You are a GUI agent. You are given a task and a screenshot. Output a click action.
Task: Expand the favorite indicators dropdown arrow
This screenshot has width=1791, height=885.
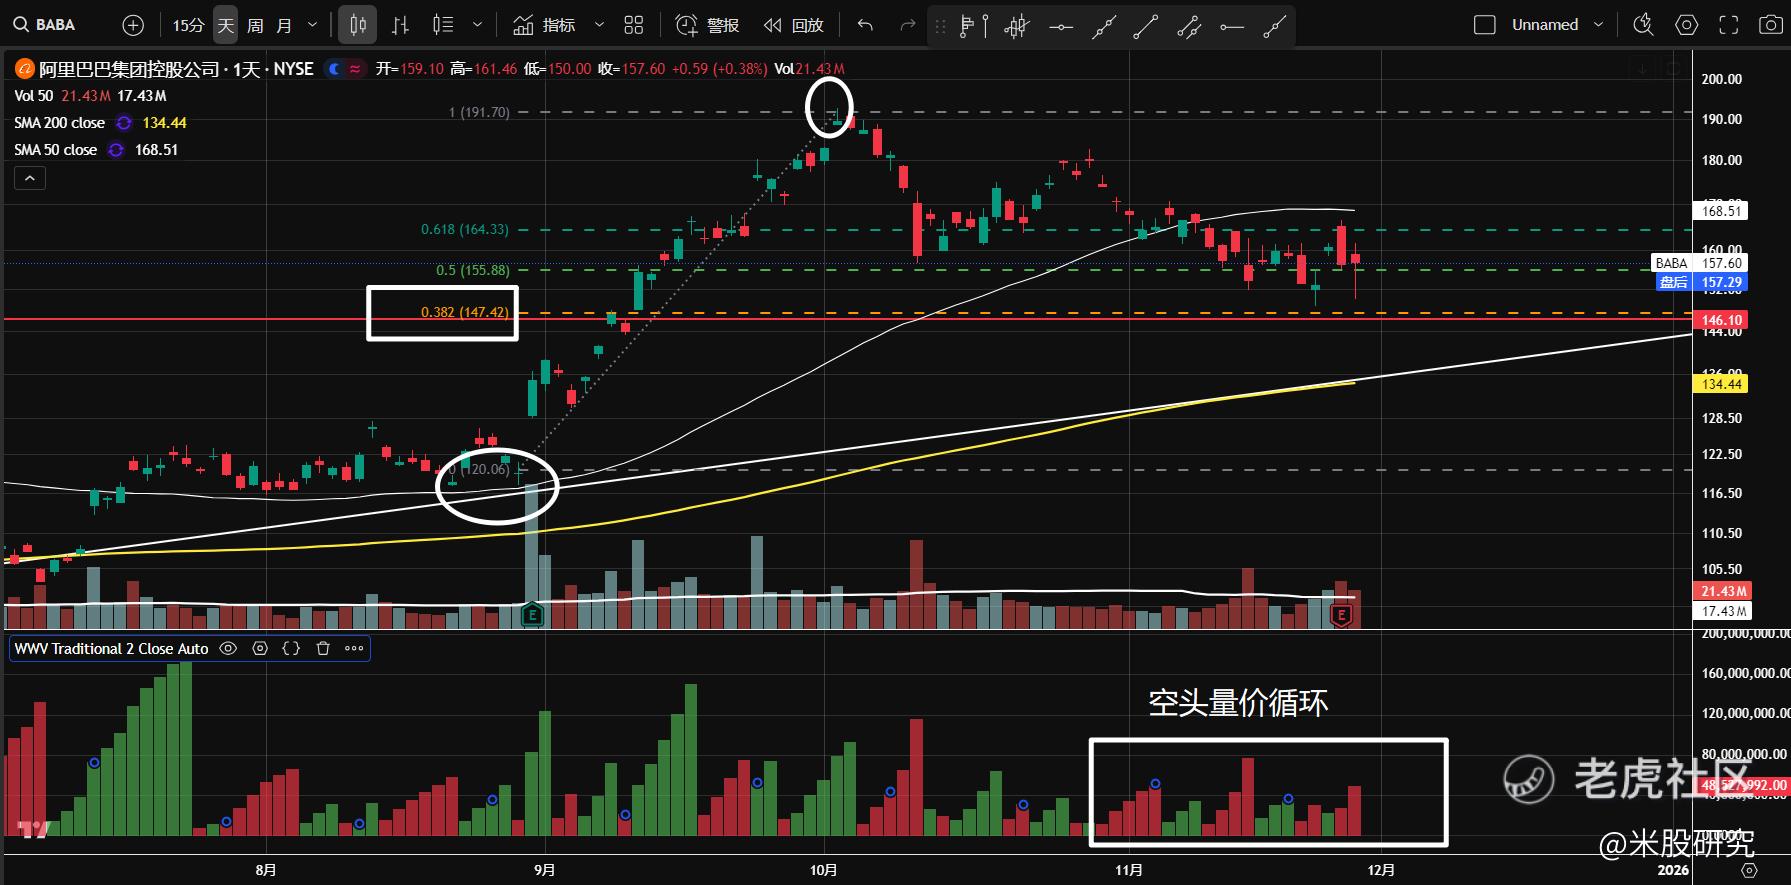click(x=600, y=25)
